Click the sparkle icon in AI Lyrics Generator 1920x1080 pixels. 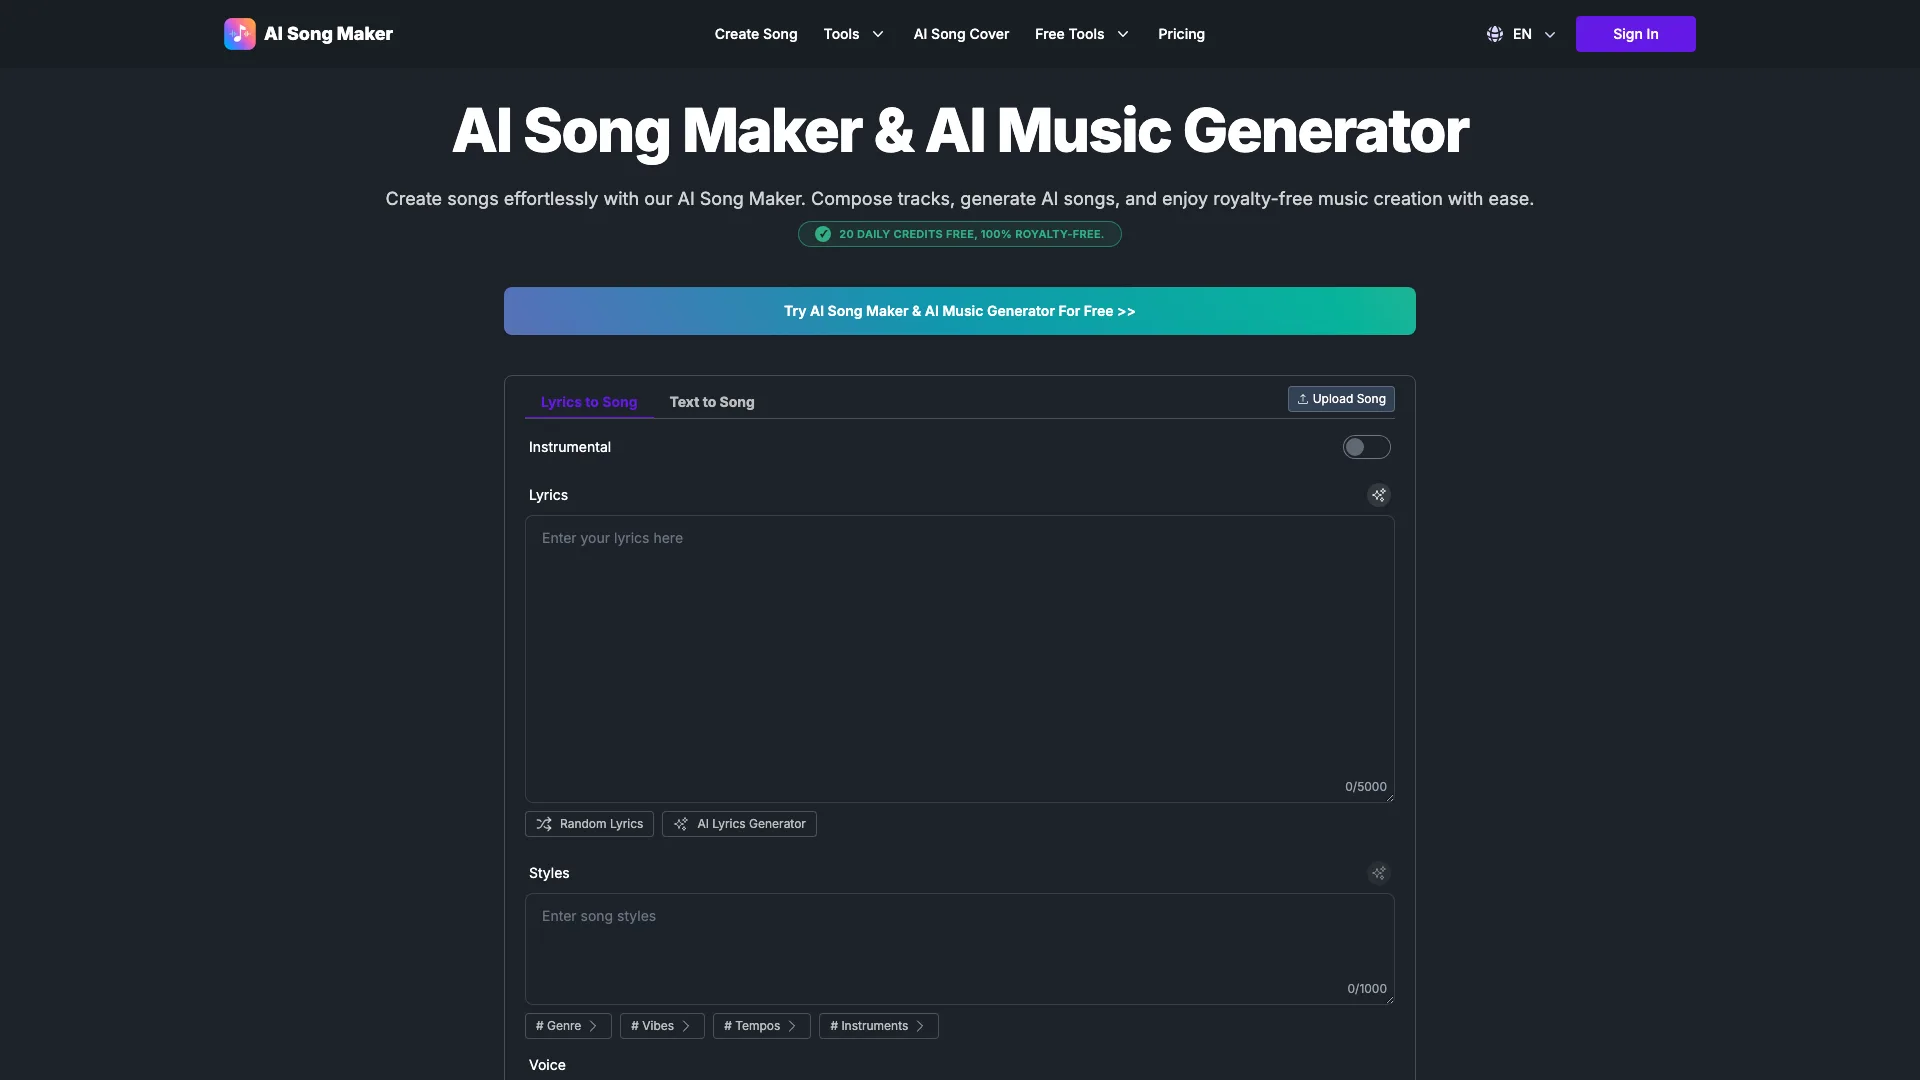pos(681,824)
